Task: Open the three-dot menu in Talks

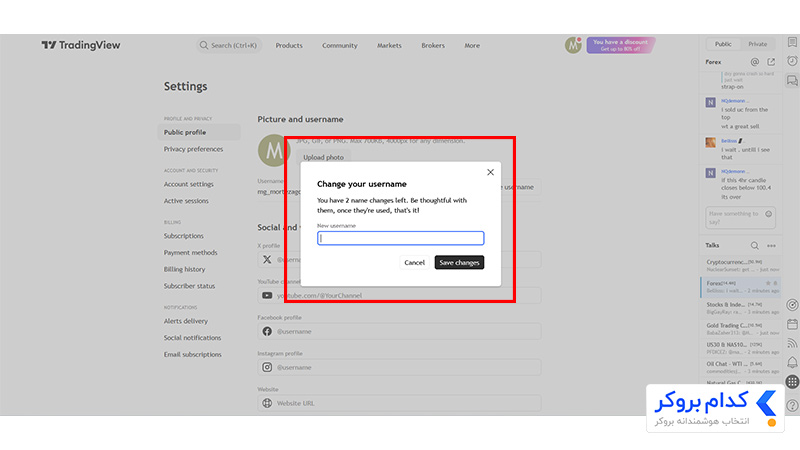Action: pyautogui.click(x=771, y=245)
